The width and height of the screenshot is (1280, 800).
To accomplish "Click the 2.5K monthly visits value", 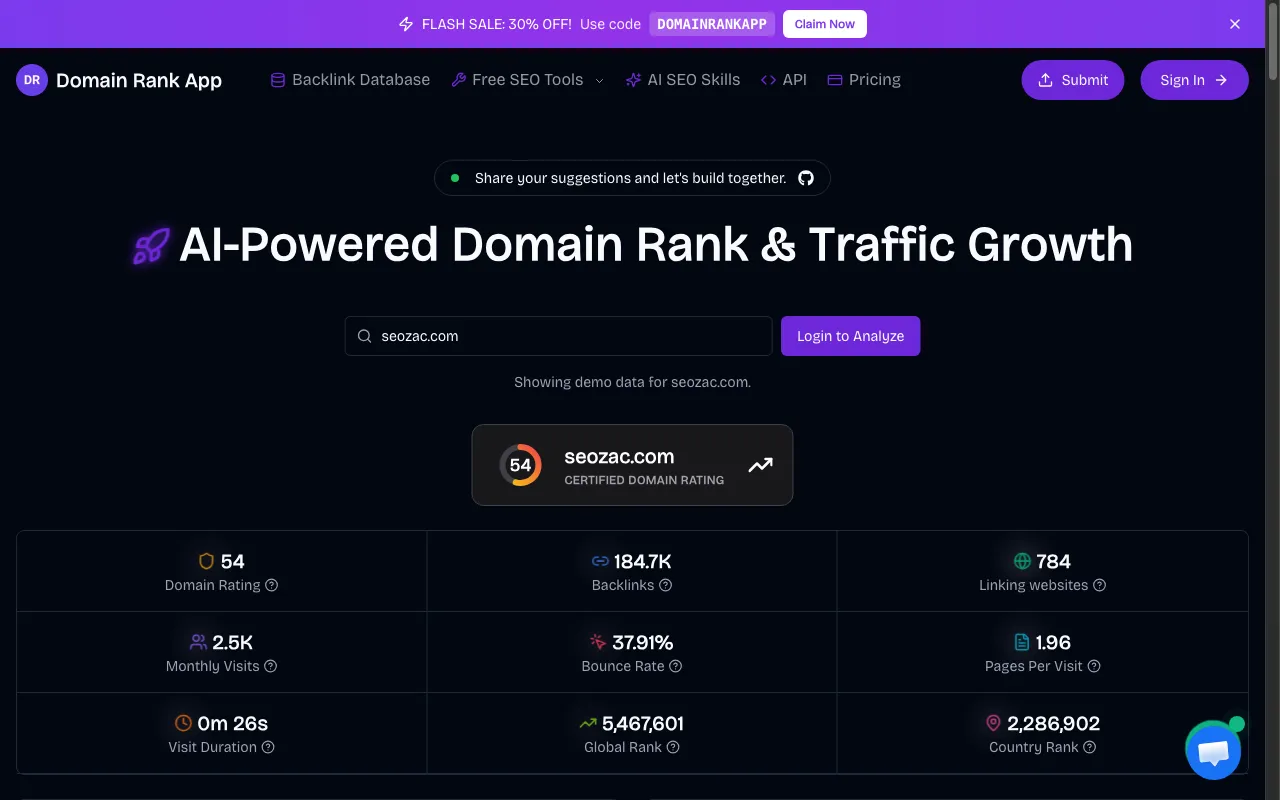I will pos(233,642).
